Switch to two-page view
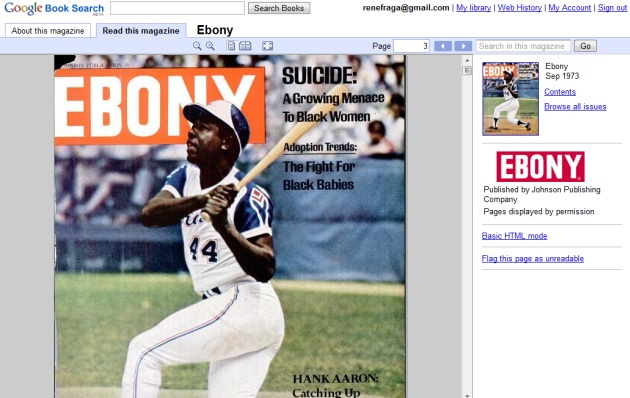This screenshot has width=630, height=398. tap(245, 46)
